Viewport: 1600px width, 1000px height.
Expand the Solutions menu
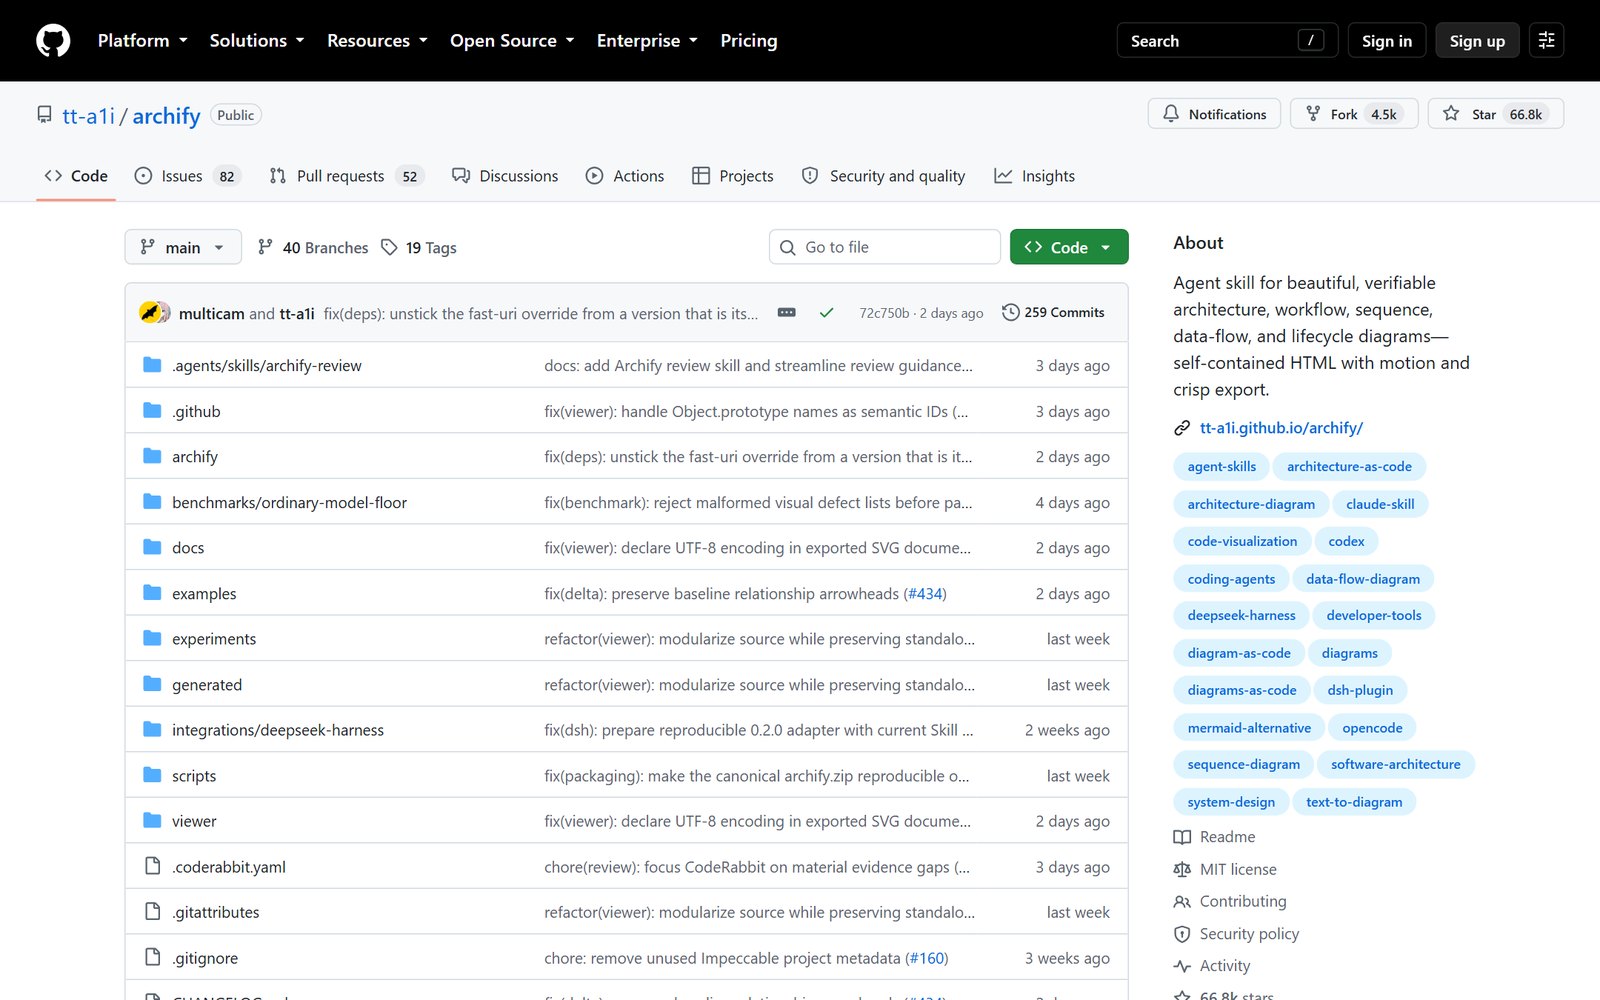[257, 41]
